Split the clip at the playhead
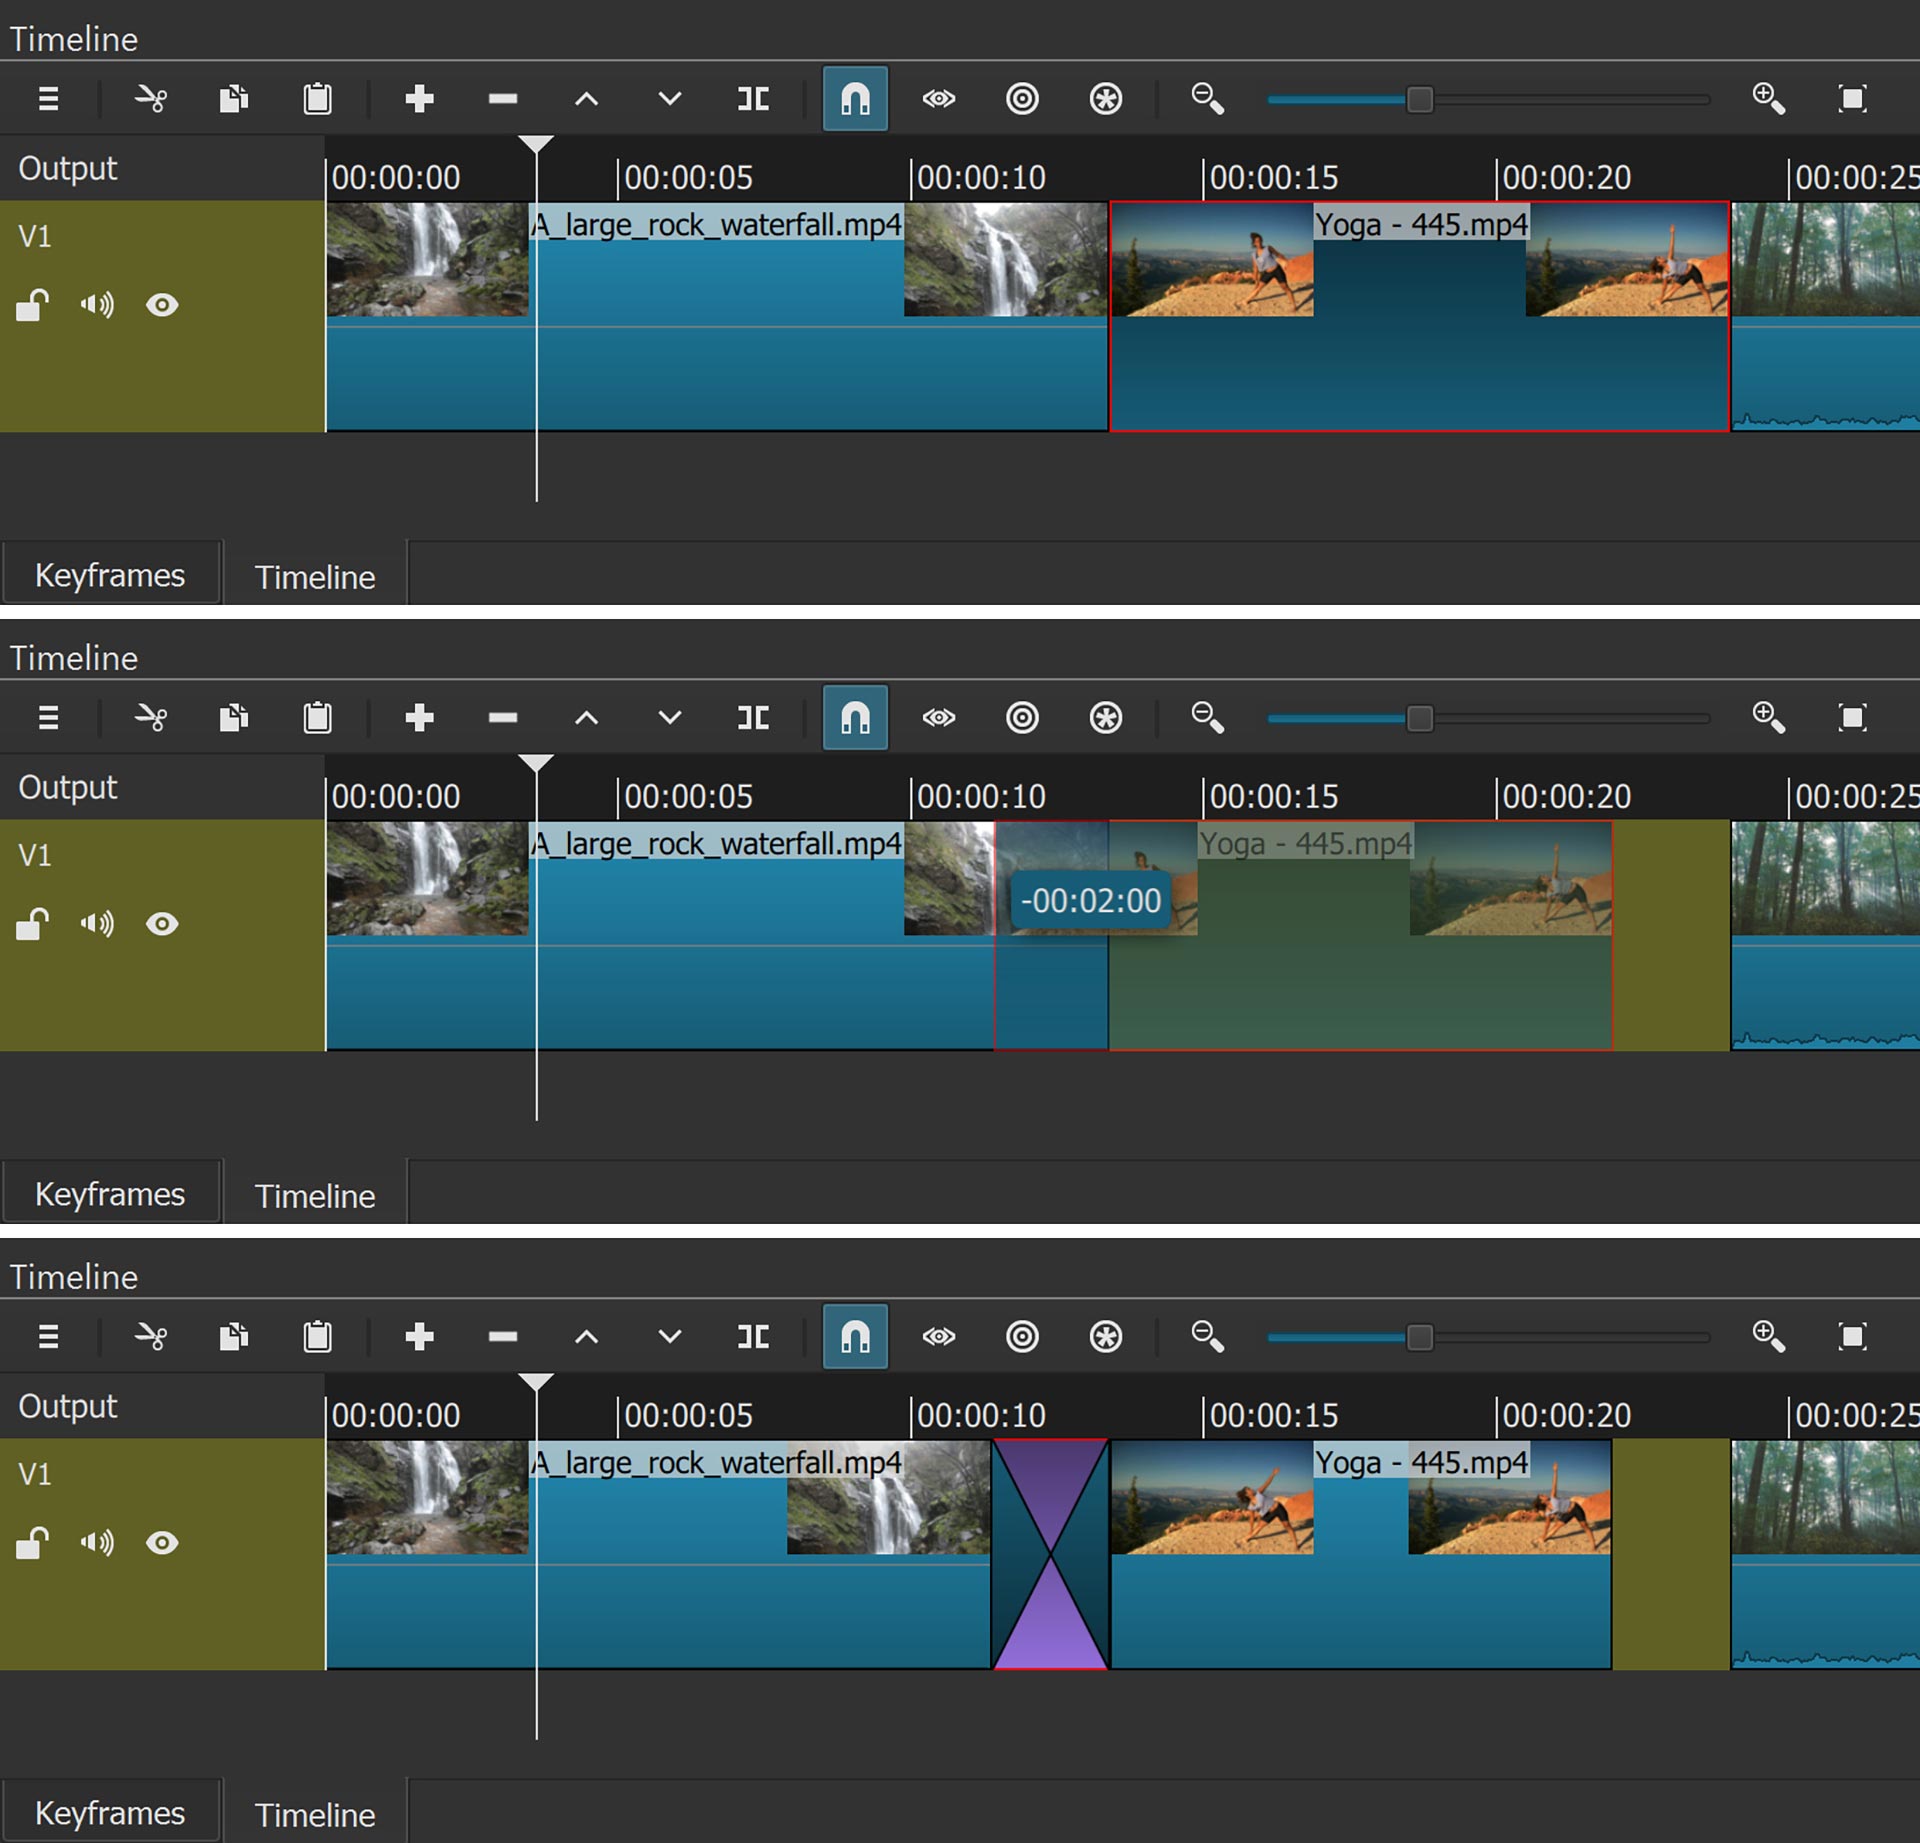The width and height of the screenshot is (1920, 1843). [753, 98]
